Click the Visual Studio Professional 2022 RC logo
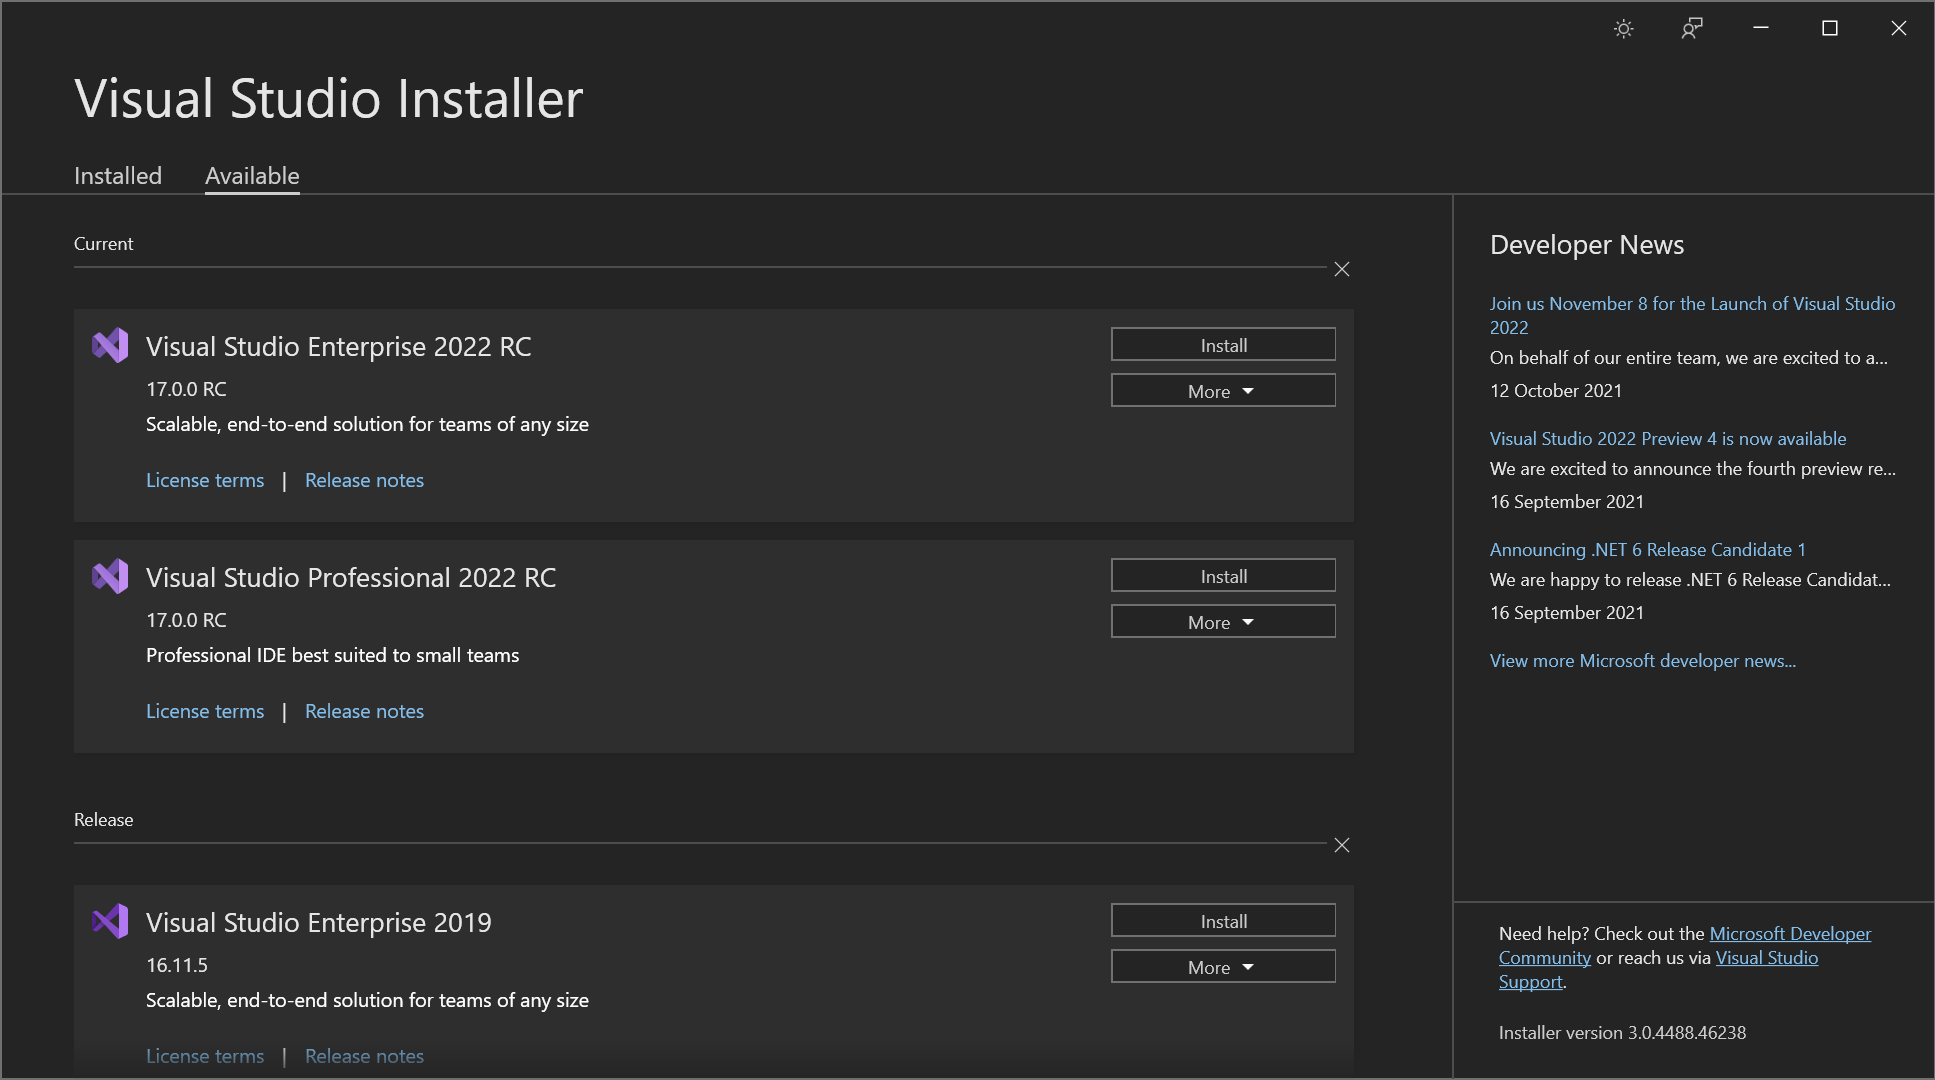The height and width of the screenshot is (1080, 1935). click(x=110, y=577)
